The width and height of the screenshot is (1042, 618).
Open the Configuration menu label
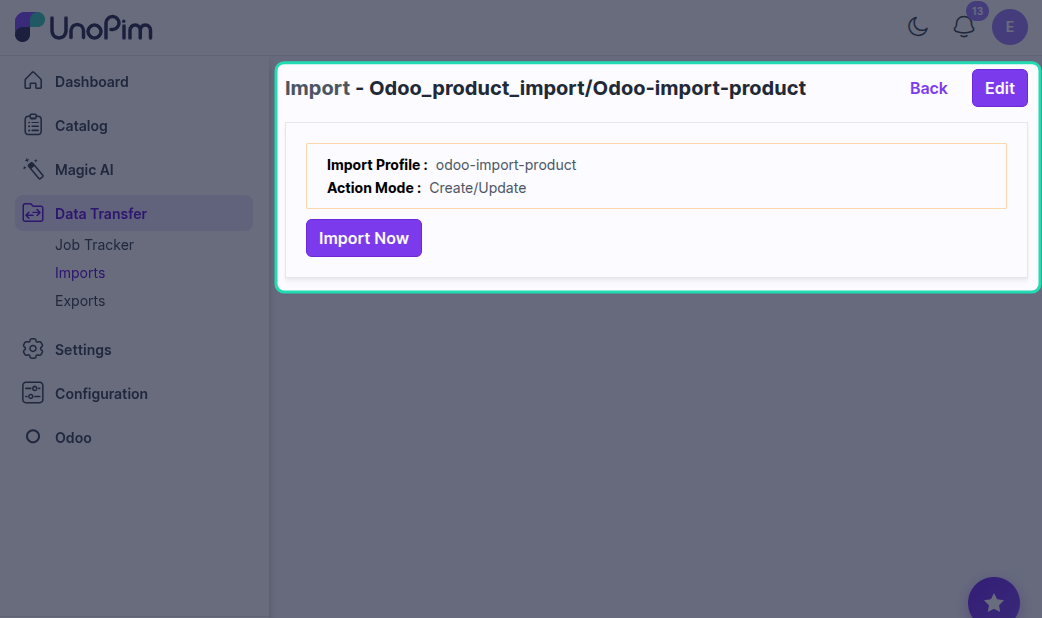coord(102,393)
